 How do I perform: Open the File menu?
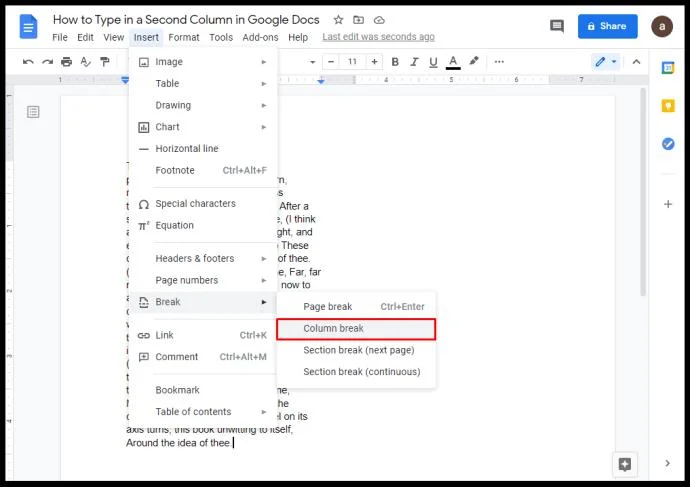click(x=60, y=37)
